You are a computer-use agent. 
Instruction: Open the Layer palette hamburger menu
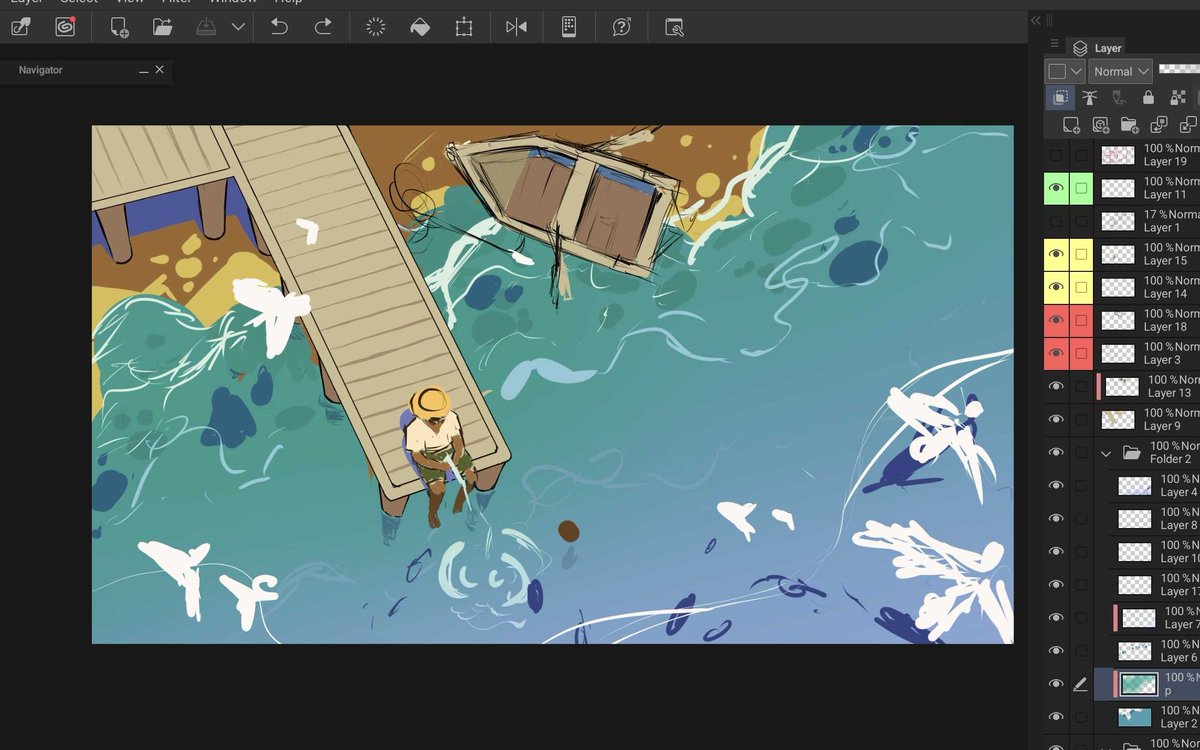pos(1054,43)
